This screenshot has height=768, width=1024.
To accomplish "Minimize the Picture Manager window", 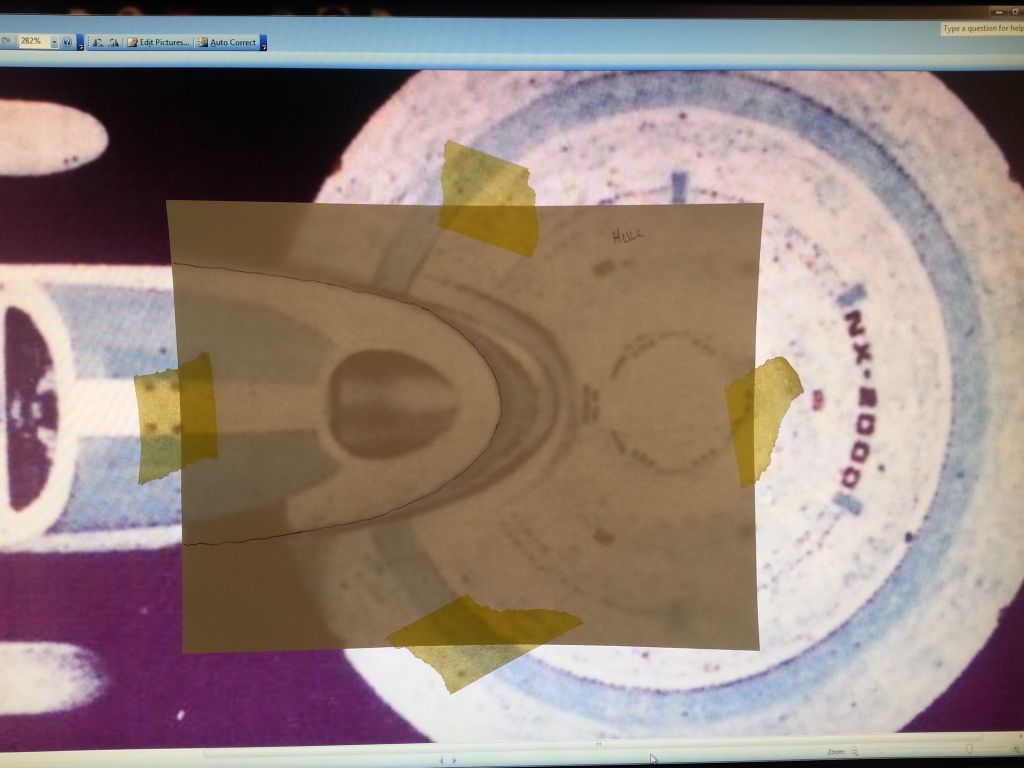I will pyautogui.click(x=999, y=11).
